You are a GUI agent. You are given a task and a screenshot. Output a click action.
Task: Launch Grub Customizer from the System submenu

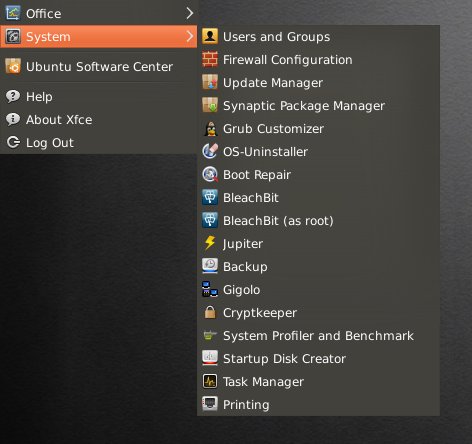coord(318,128)
